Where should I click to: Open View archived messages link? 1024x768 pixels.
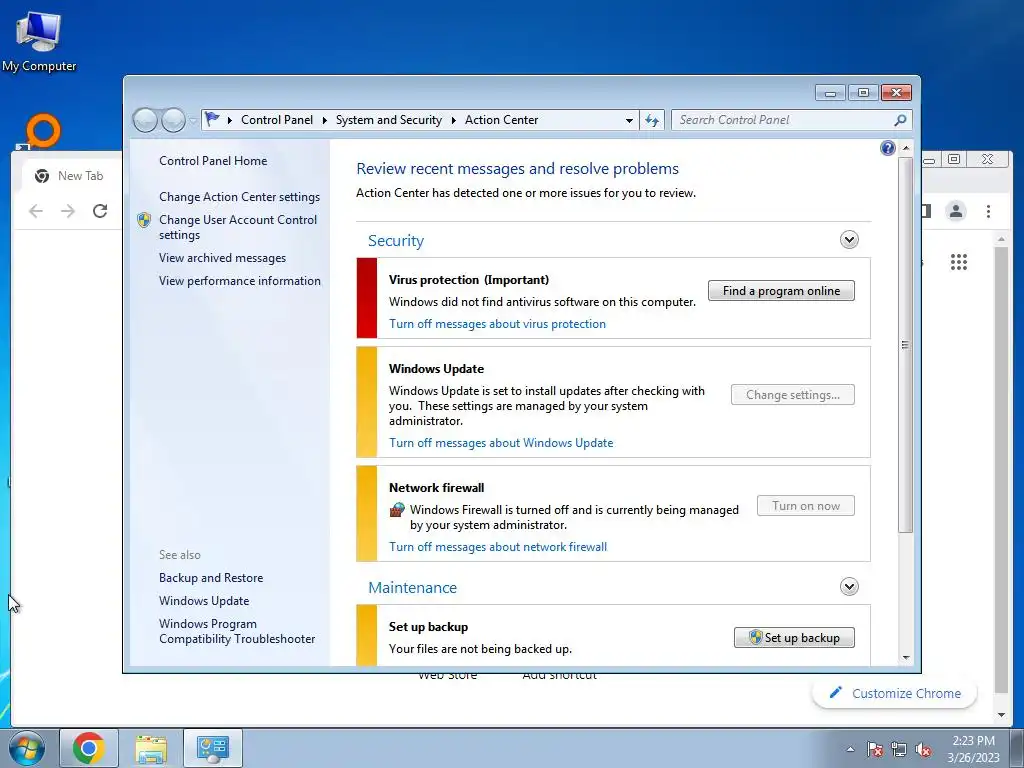click(x=223, y=258)
